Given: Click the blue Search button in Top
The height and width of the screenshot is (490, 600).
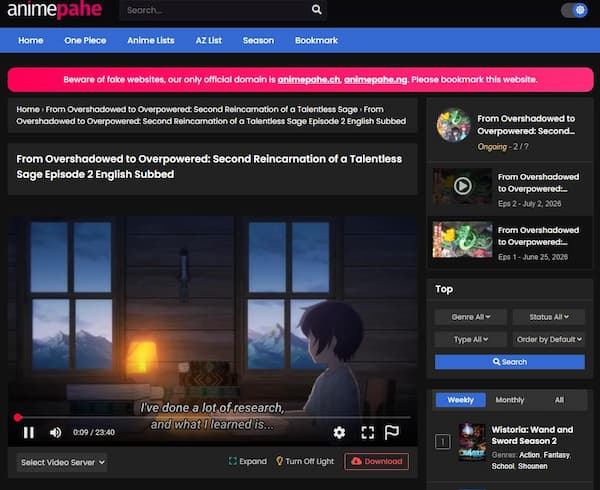Looking at the screenshot, I should pyautogui.click(x=510, y=362).
